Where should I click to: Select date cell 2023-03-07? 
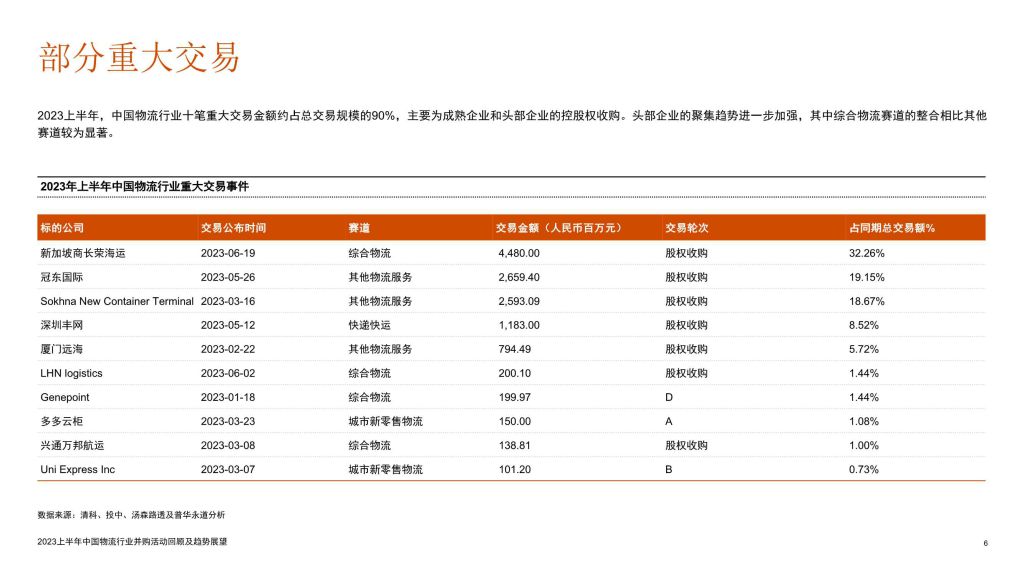[x=228, y=470]
